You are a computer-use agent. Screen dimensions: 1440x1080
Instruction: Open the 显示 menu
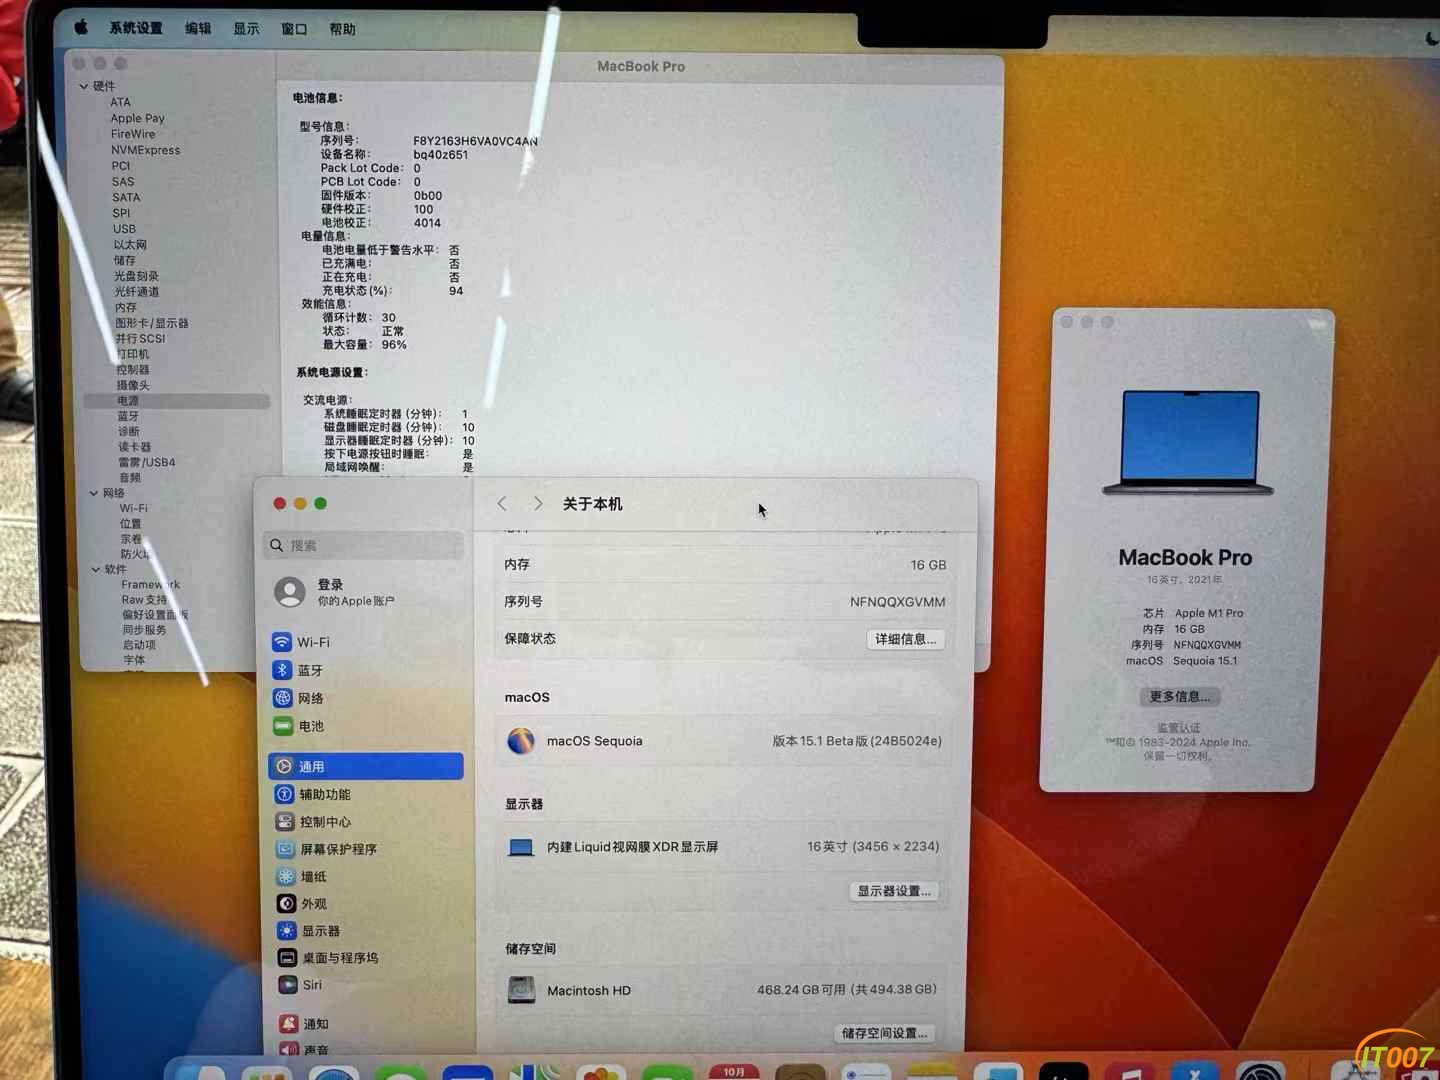[x=246, y=29]
